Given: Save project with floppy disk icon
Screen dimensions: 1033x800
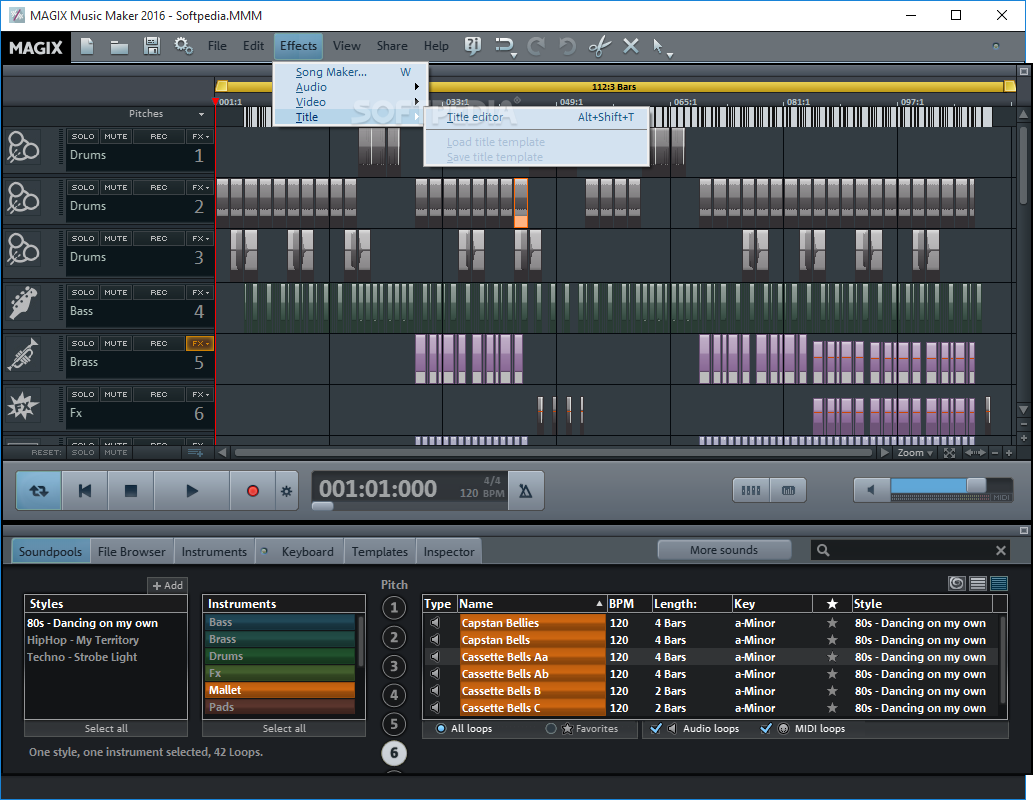Looking at the screenshot, I should pos(152,46).
